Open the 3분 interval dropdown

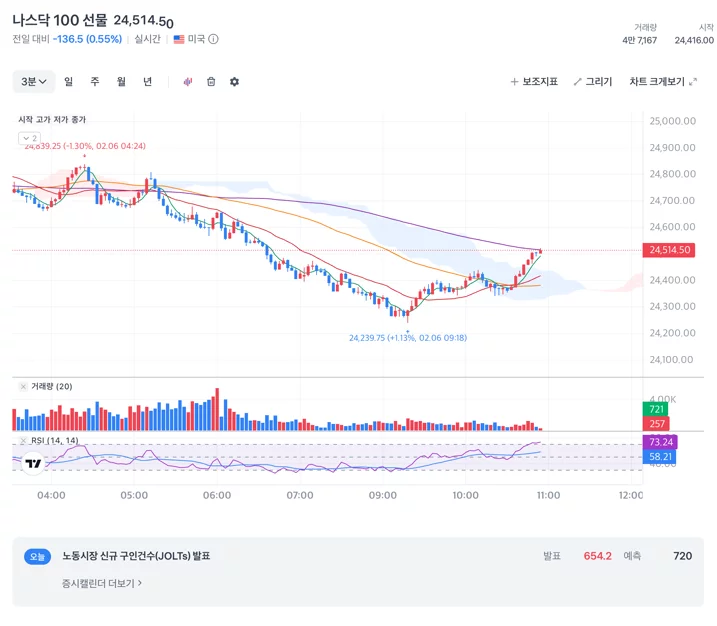coord(34,82)
